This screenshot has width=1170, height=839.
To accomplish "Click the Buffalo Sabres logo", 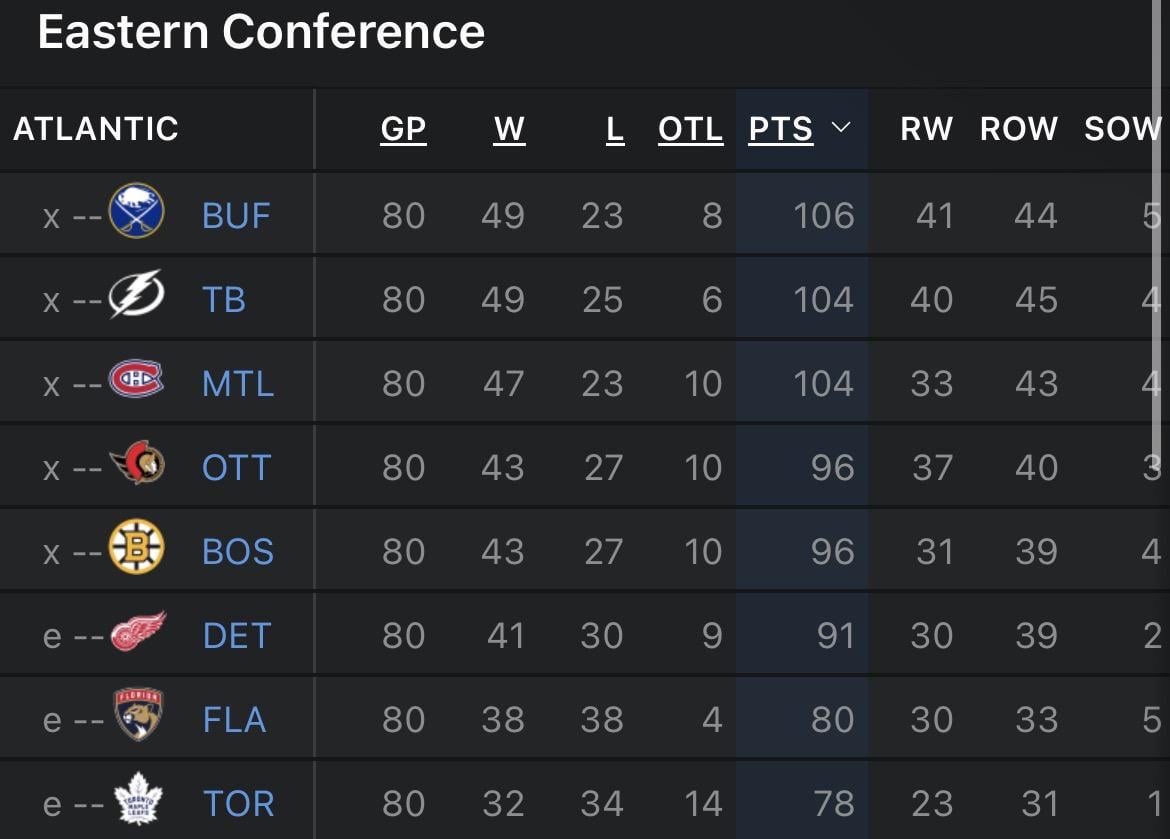I will pos(136,211).
